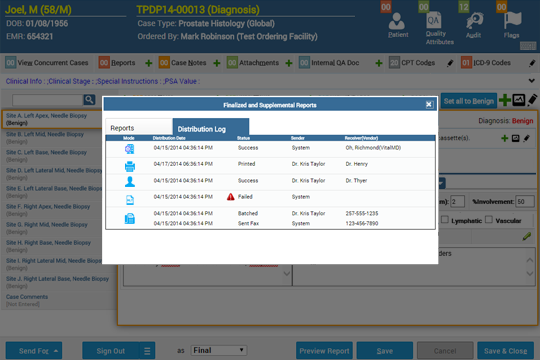Click person icon in Dr. Thyer row
This screenshot has height=360, width=540.
[130, 182]
